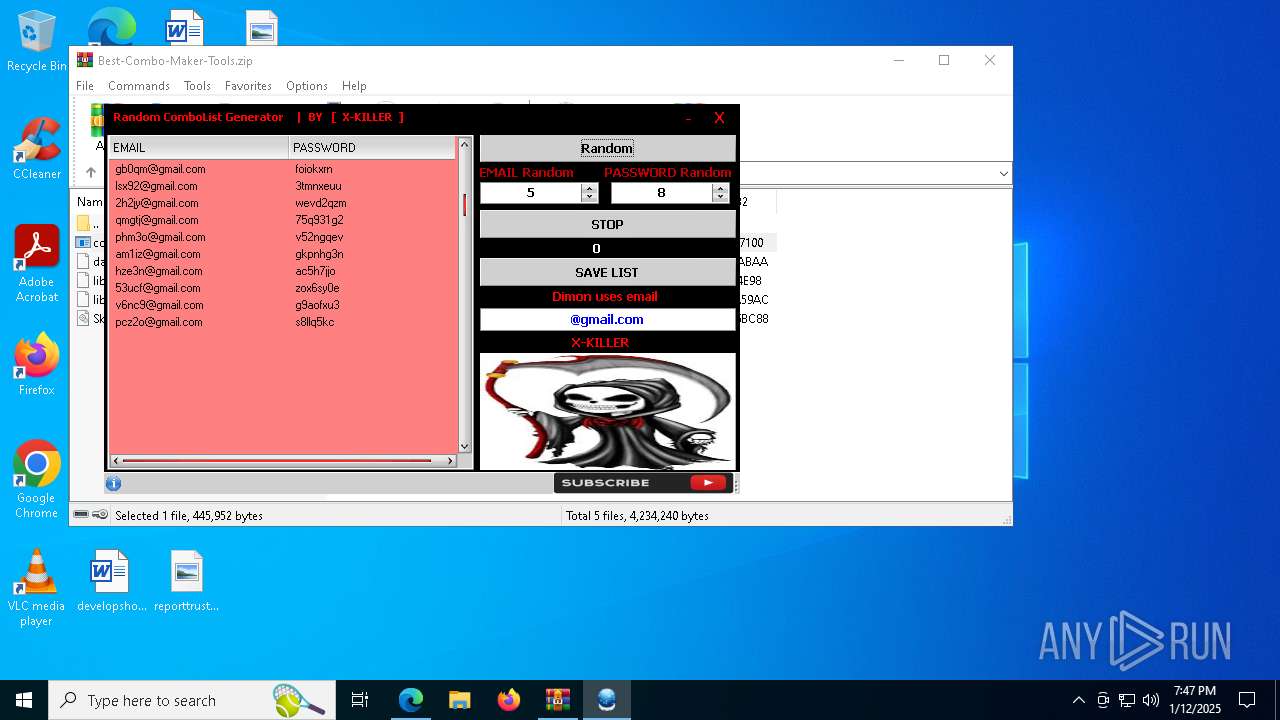Minimize the ComboList Generator window

coord(688,118)
